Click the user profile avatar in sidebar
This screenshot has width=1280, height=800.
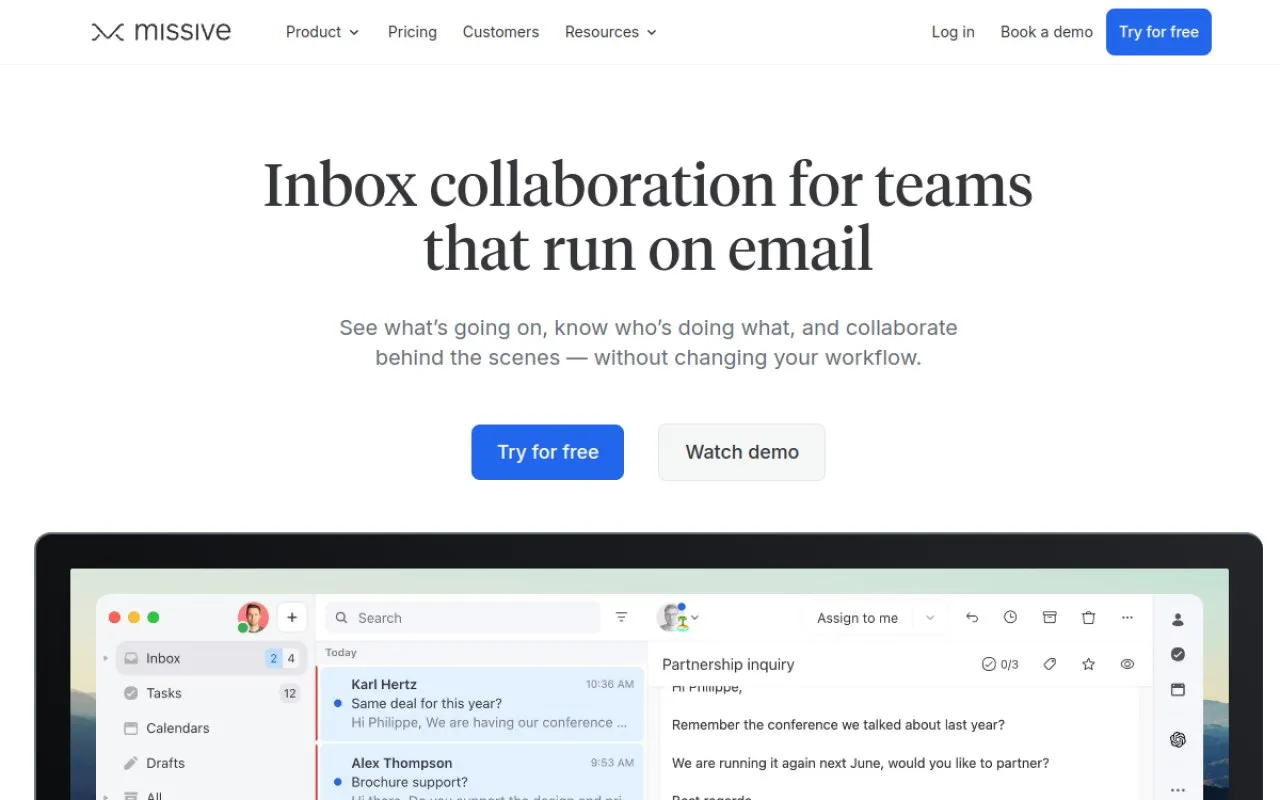point(253,618)
